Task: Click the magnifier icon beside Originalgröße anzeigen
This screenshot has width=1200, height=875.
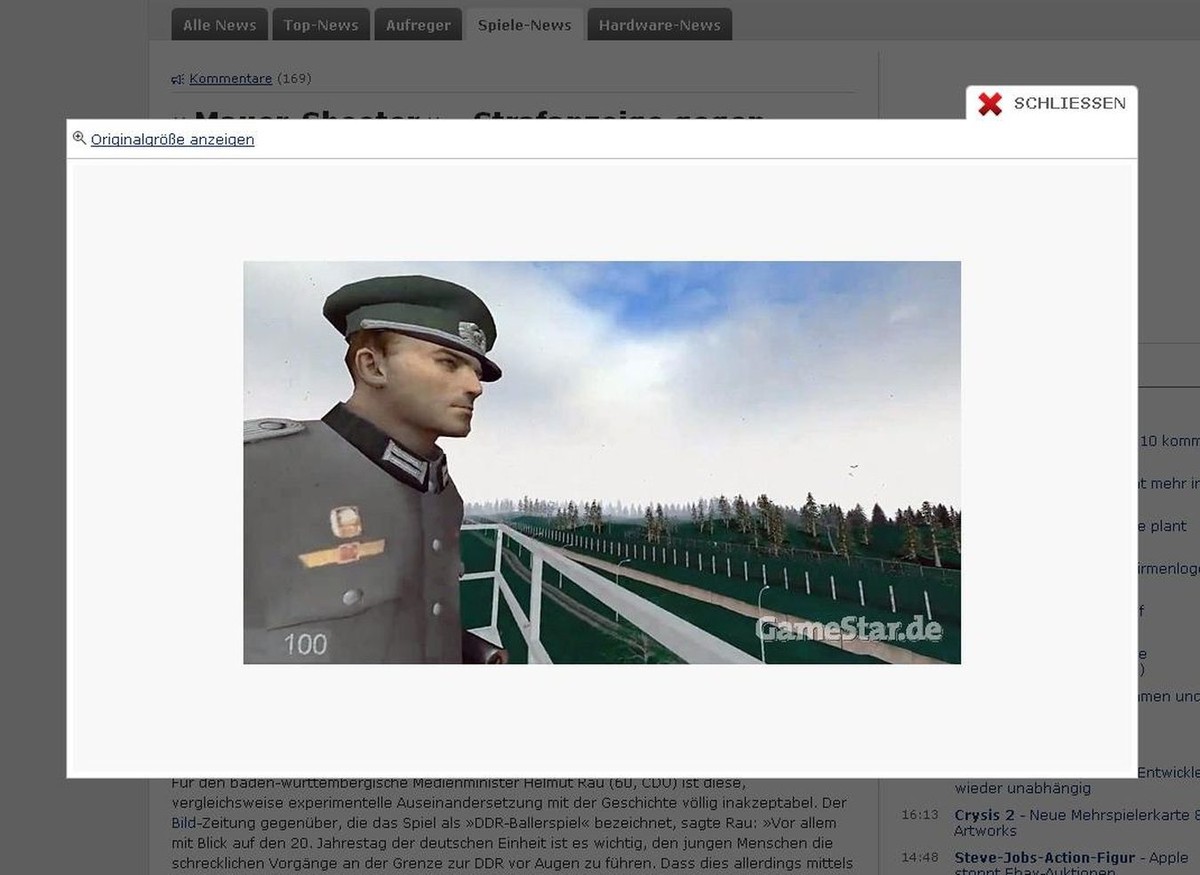Action: tap(80, 138)
